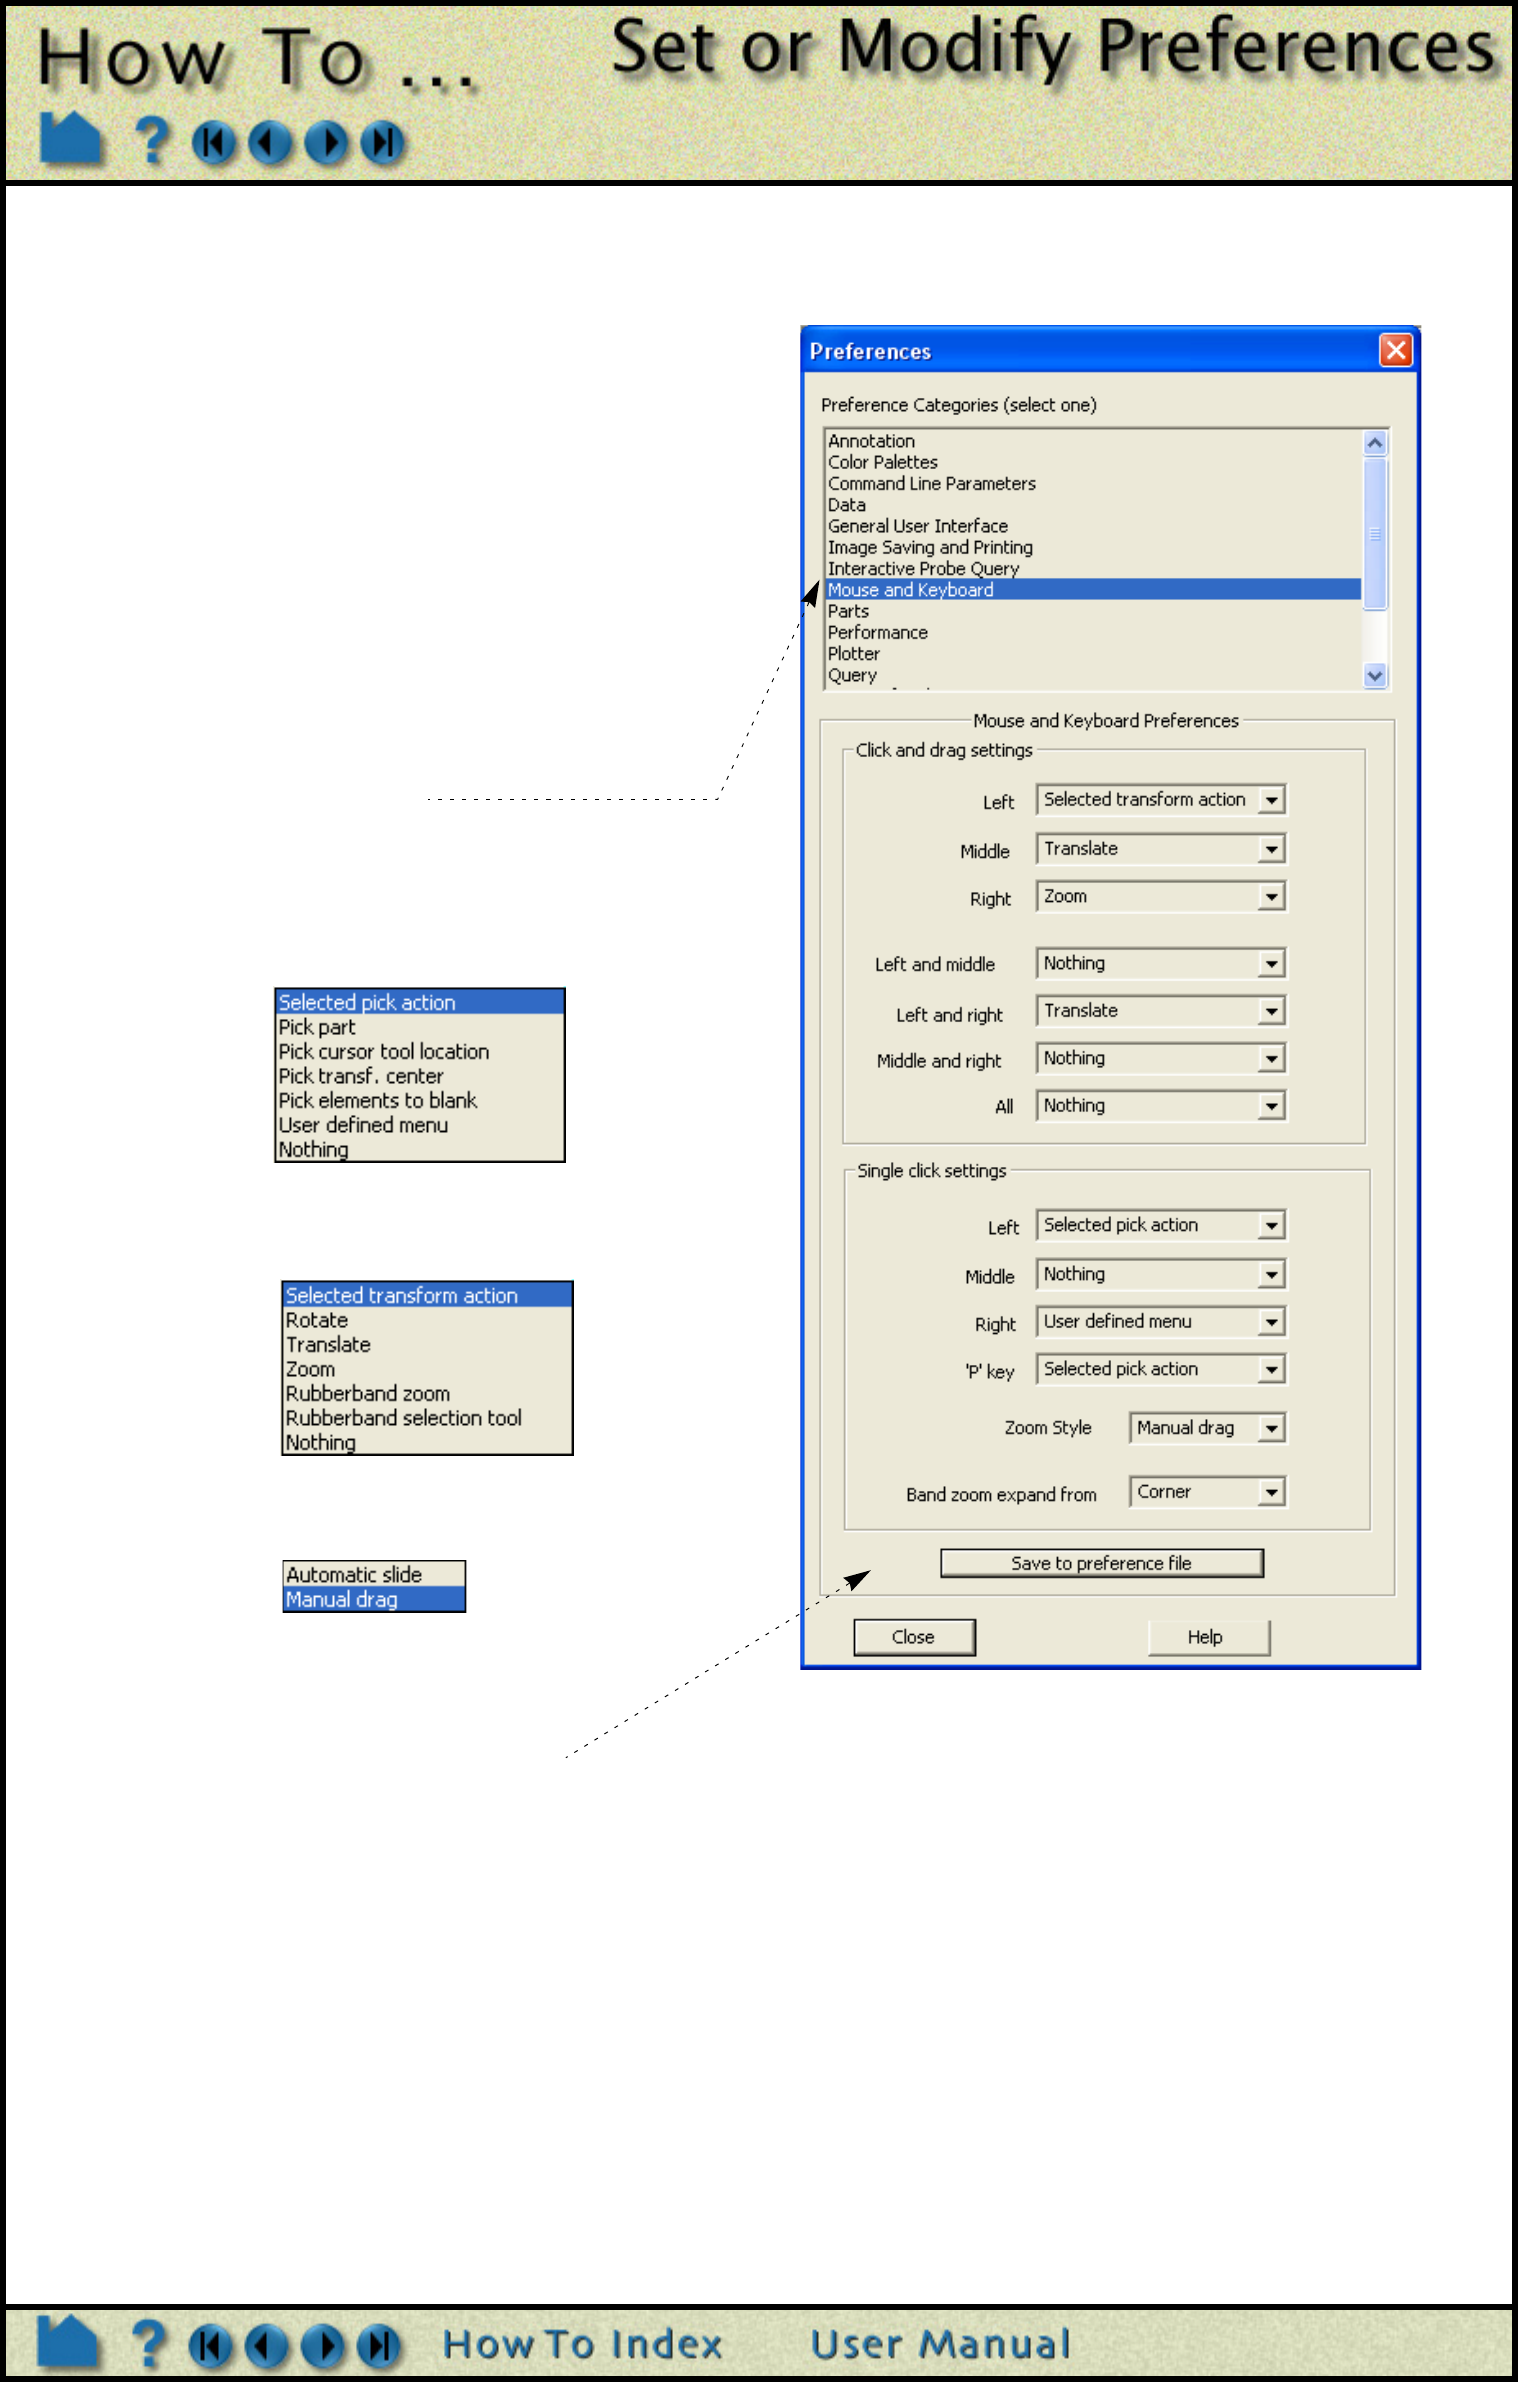Open the Band zoom expand from dropdown

coord(1207,1492)
